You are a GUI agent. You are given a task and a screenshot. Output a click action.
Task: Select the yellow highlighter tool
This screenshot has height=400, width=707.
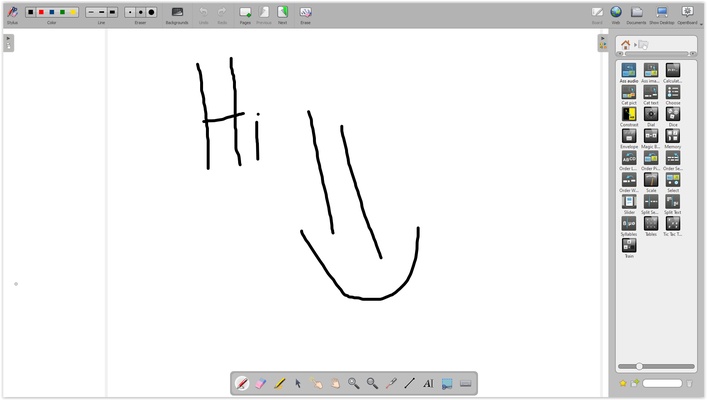[x=280, y=383]
